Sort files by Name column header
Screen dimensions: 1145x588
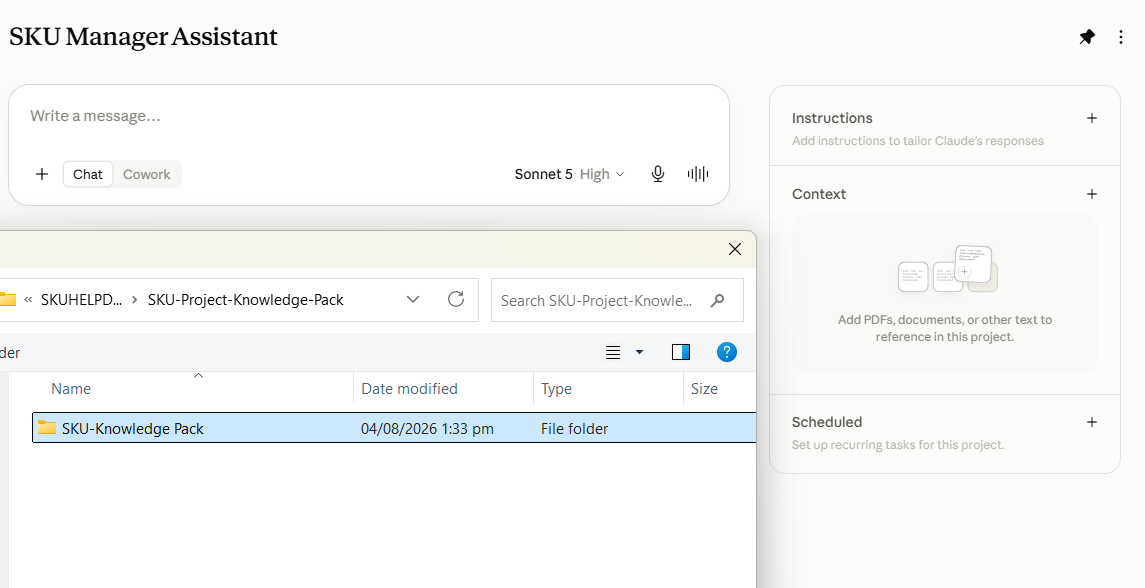click(x=71, y=389)
